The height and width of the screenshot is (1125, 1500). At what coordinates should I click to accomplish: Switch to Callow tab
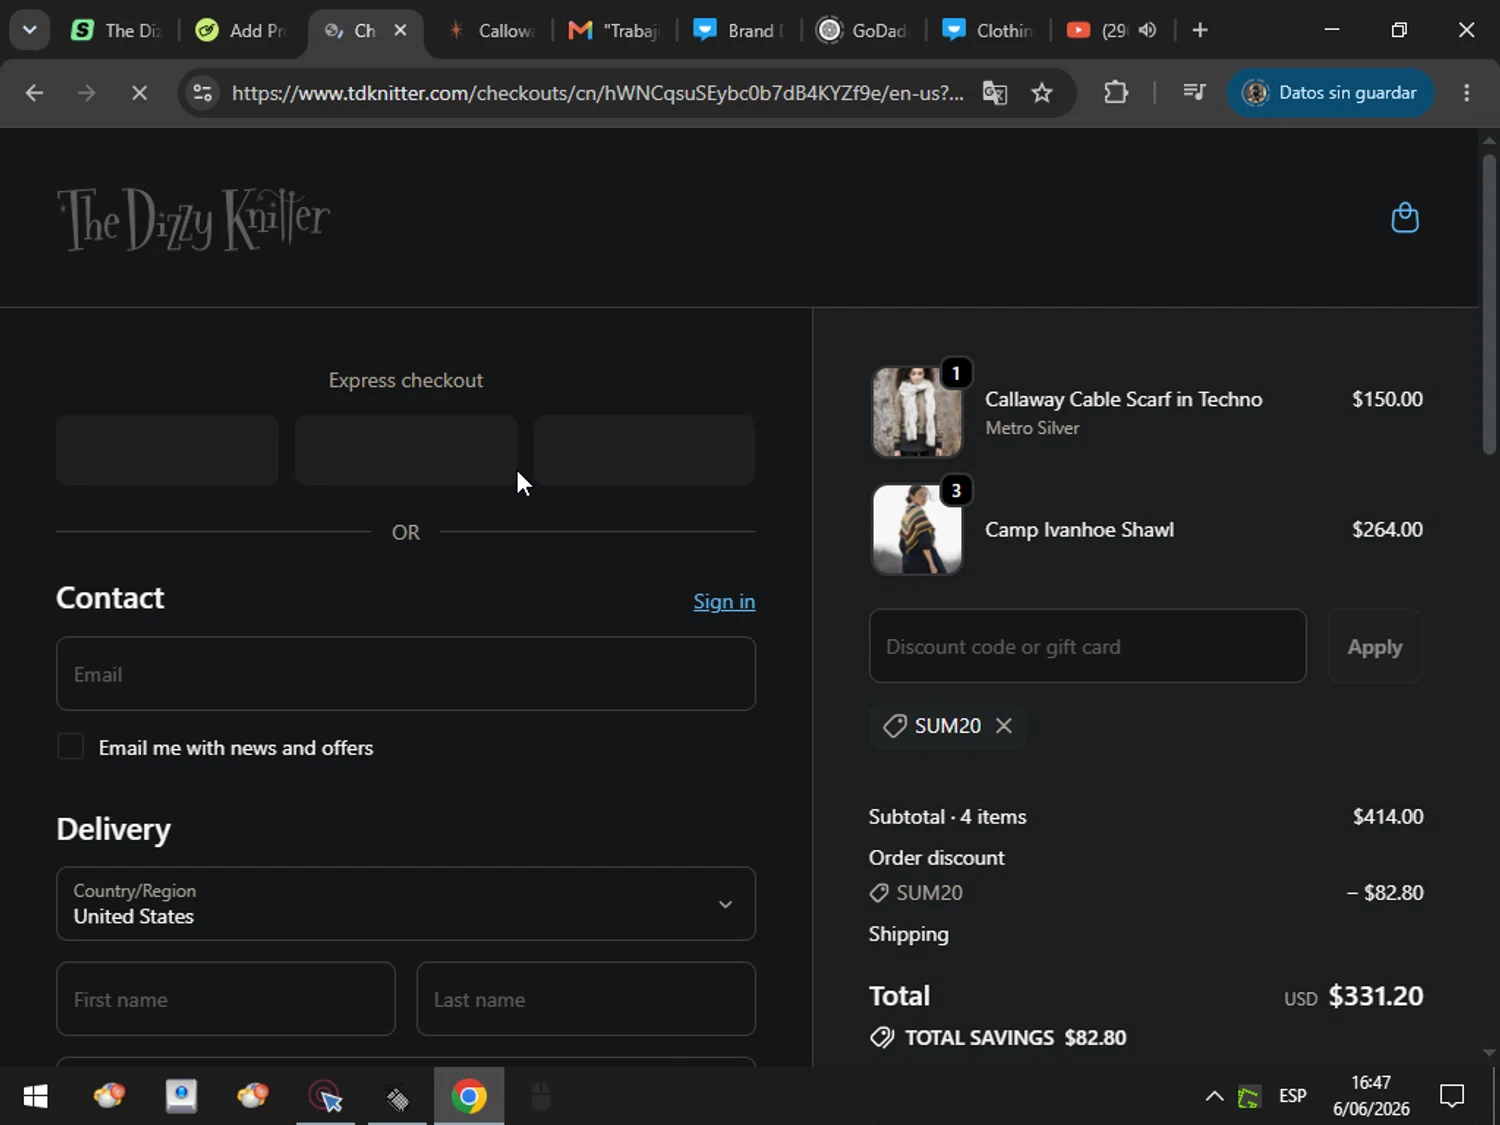[493, 30]
